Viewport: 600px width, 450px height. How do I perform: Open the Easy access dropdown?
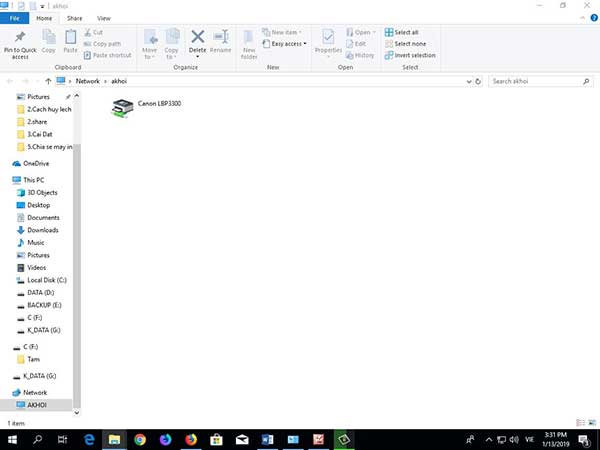click(285, 44)
